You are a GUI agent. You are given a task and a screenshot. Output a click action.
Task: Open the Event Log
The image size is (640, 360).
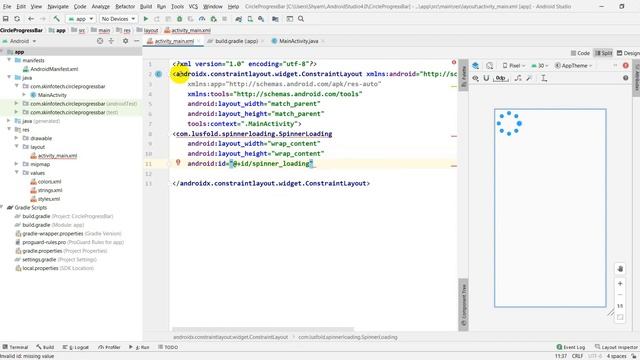pyautogui.click(x=571, y=347)
